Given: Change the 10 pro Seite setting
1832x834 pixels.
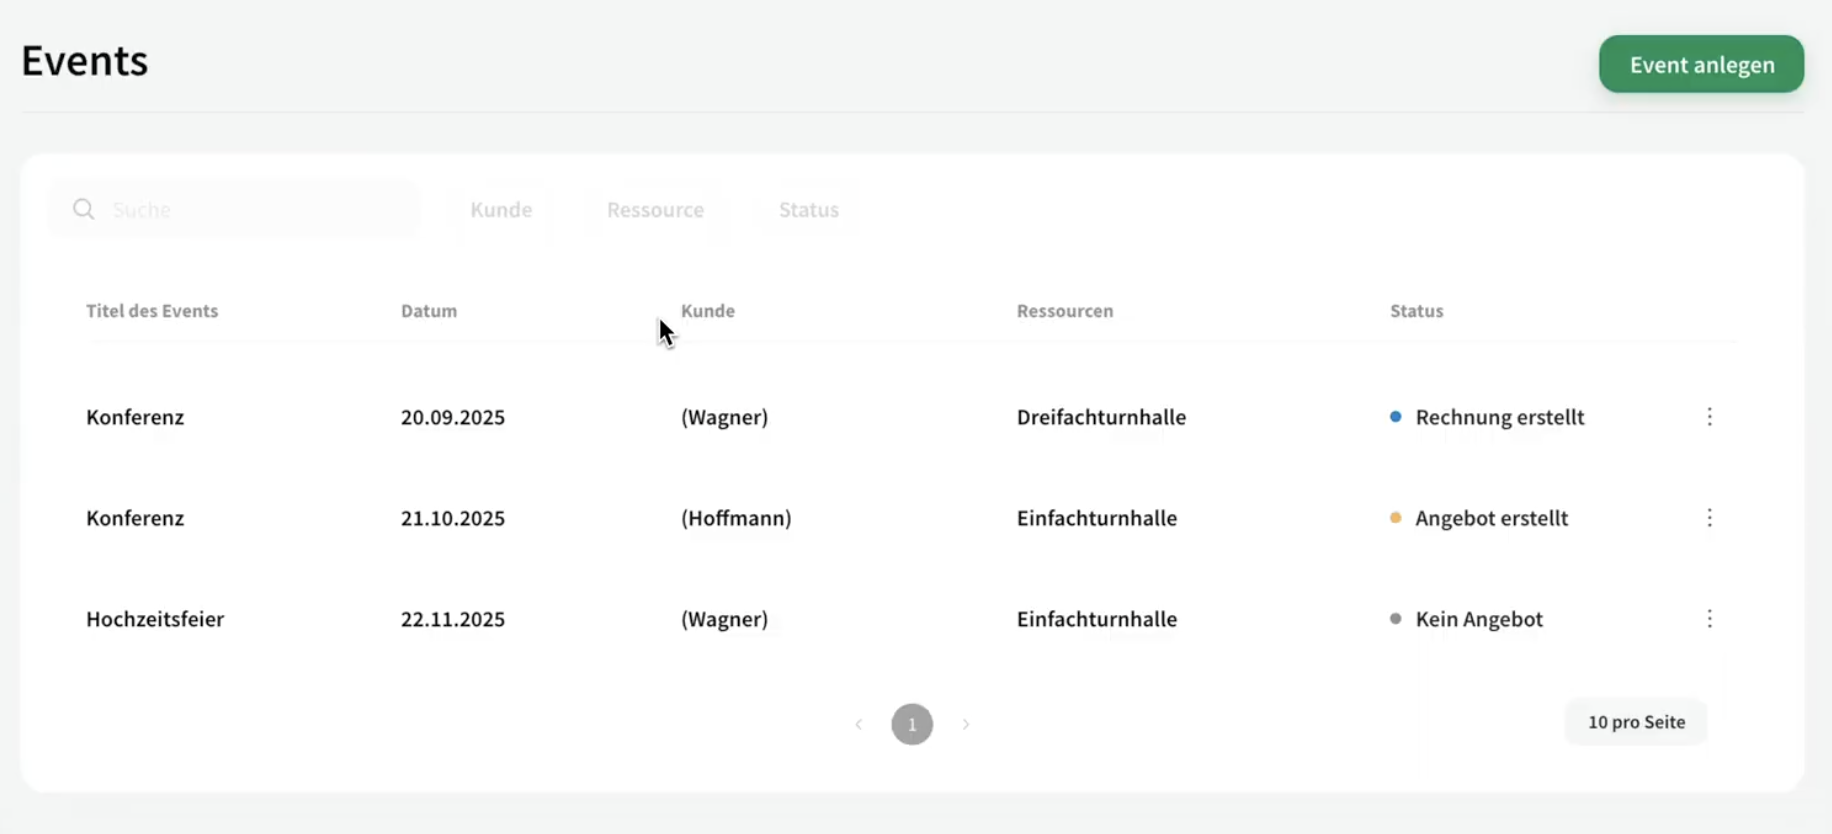Looking at the screenshot, I should (x=1636, y=722).
